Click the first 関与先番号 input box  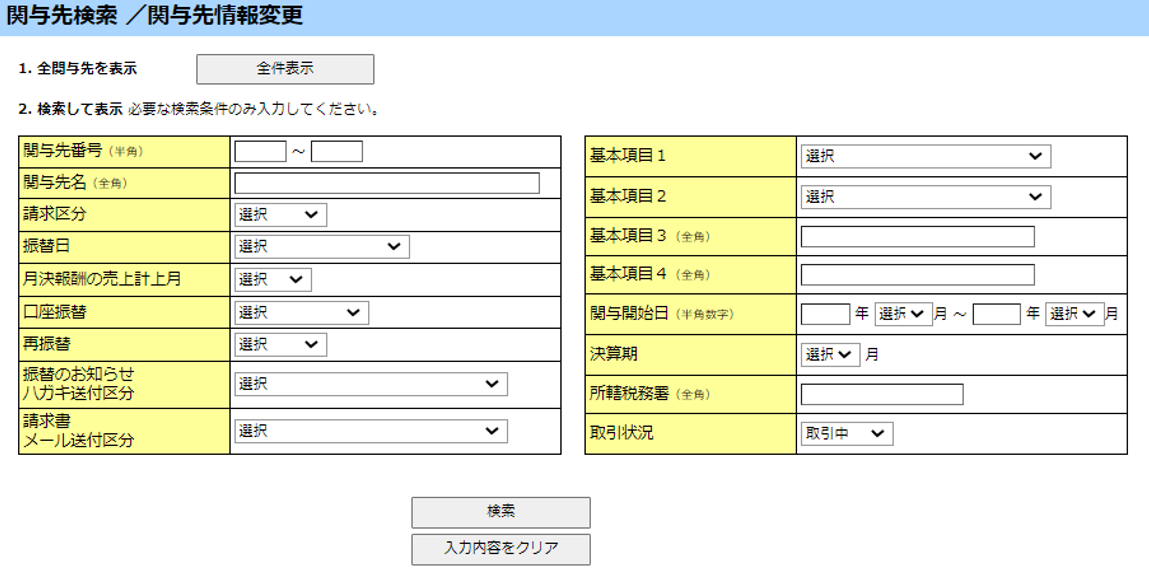[260, 152]
